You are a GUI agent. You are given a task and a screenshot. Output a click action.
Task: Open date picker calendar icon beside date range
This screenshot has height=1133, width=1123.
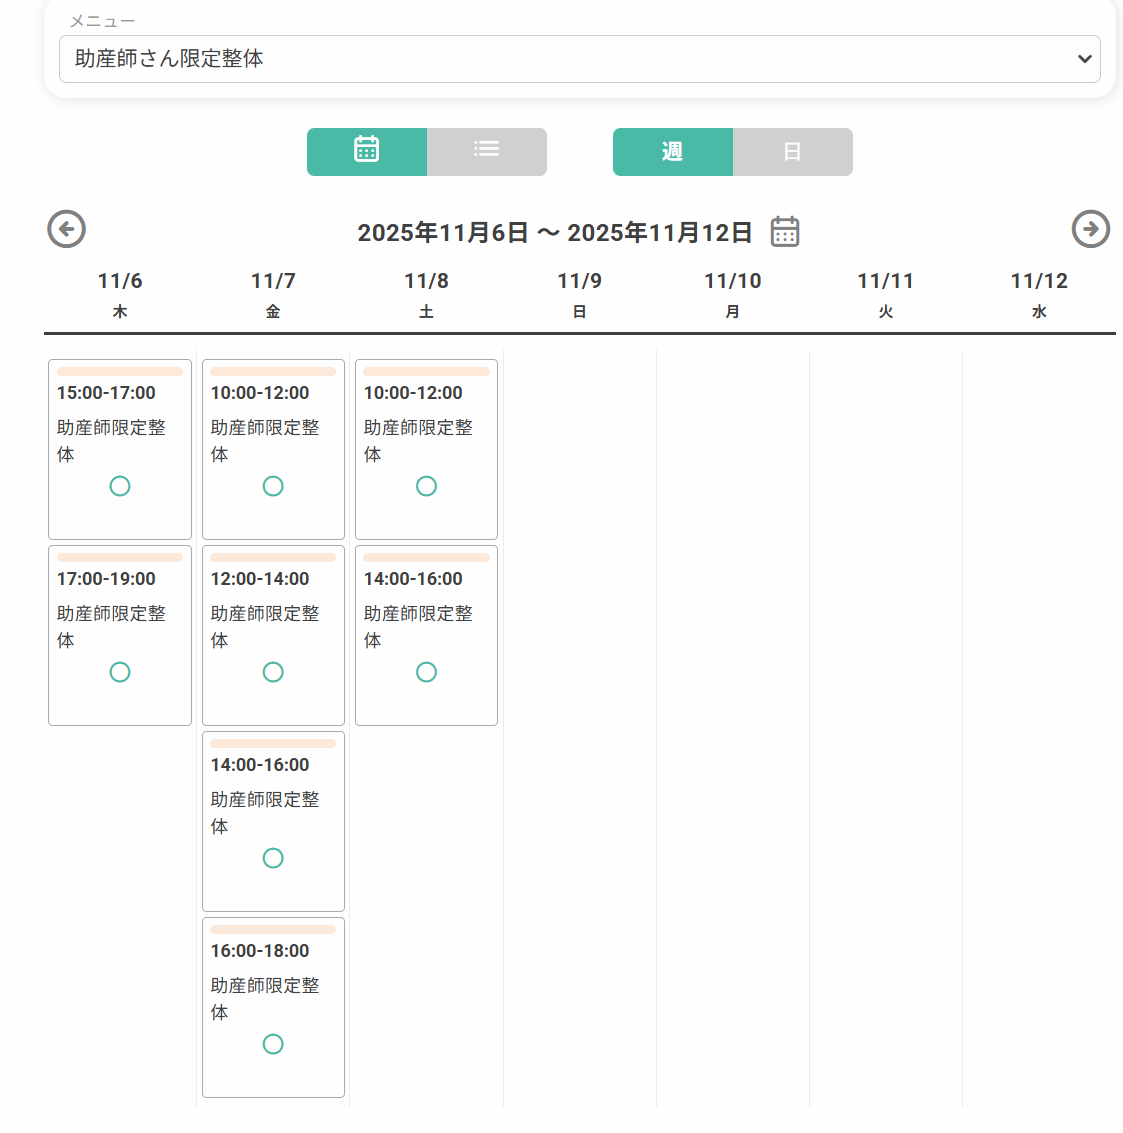(785, 231)
